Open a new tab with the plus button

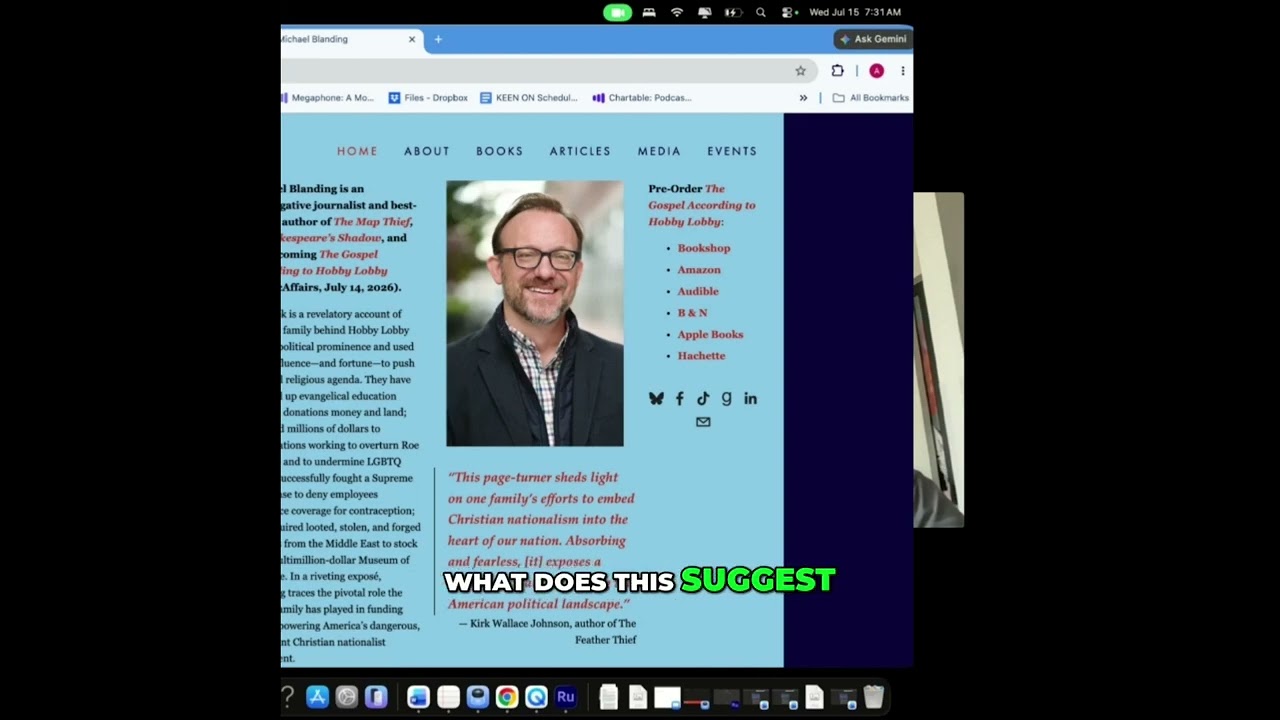438,39
